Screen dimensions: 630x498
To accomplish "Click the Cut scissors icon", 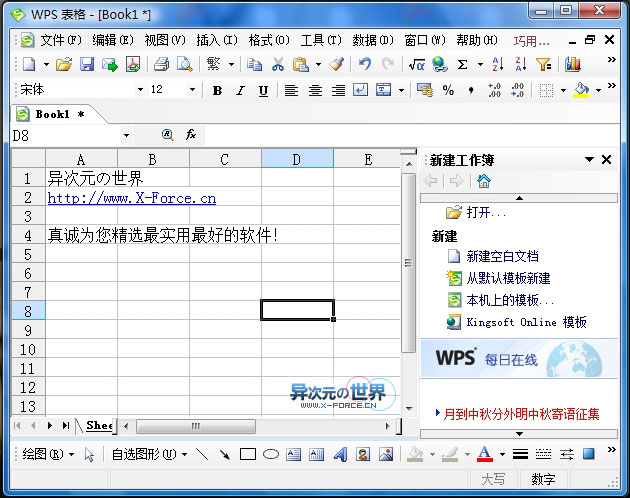I will coord(278,64).
